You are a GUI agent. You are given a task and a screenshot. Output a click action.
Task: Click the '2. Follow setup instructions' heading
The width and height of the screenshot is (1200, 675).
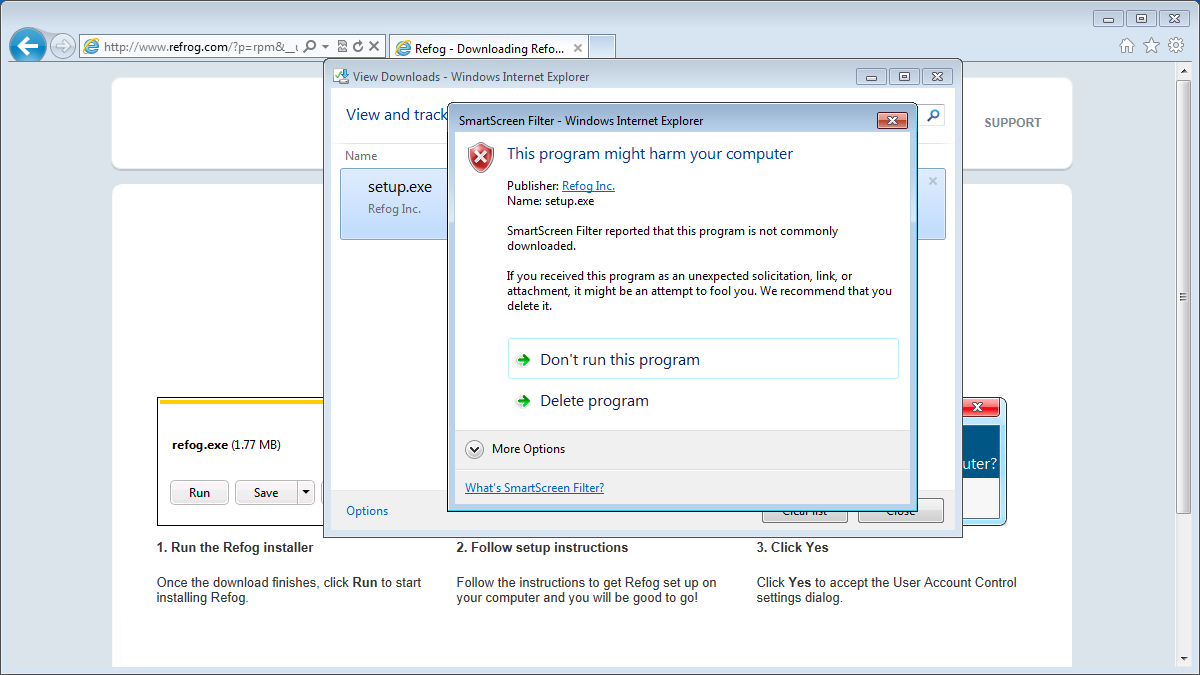(542, 548)
